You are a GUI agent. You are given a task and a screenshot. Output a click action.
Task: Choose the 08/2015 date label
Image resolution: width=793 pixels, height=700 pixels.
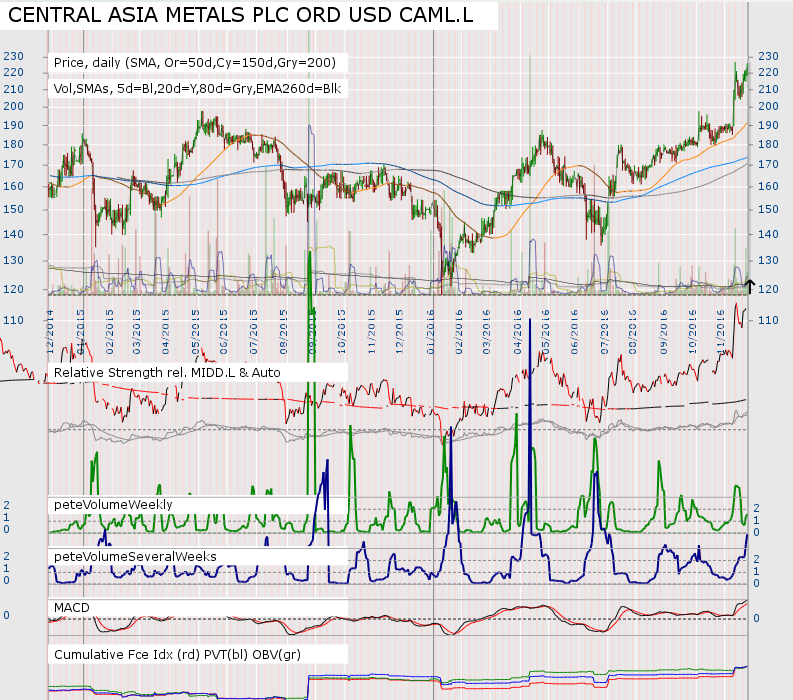click(283, 332)
